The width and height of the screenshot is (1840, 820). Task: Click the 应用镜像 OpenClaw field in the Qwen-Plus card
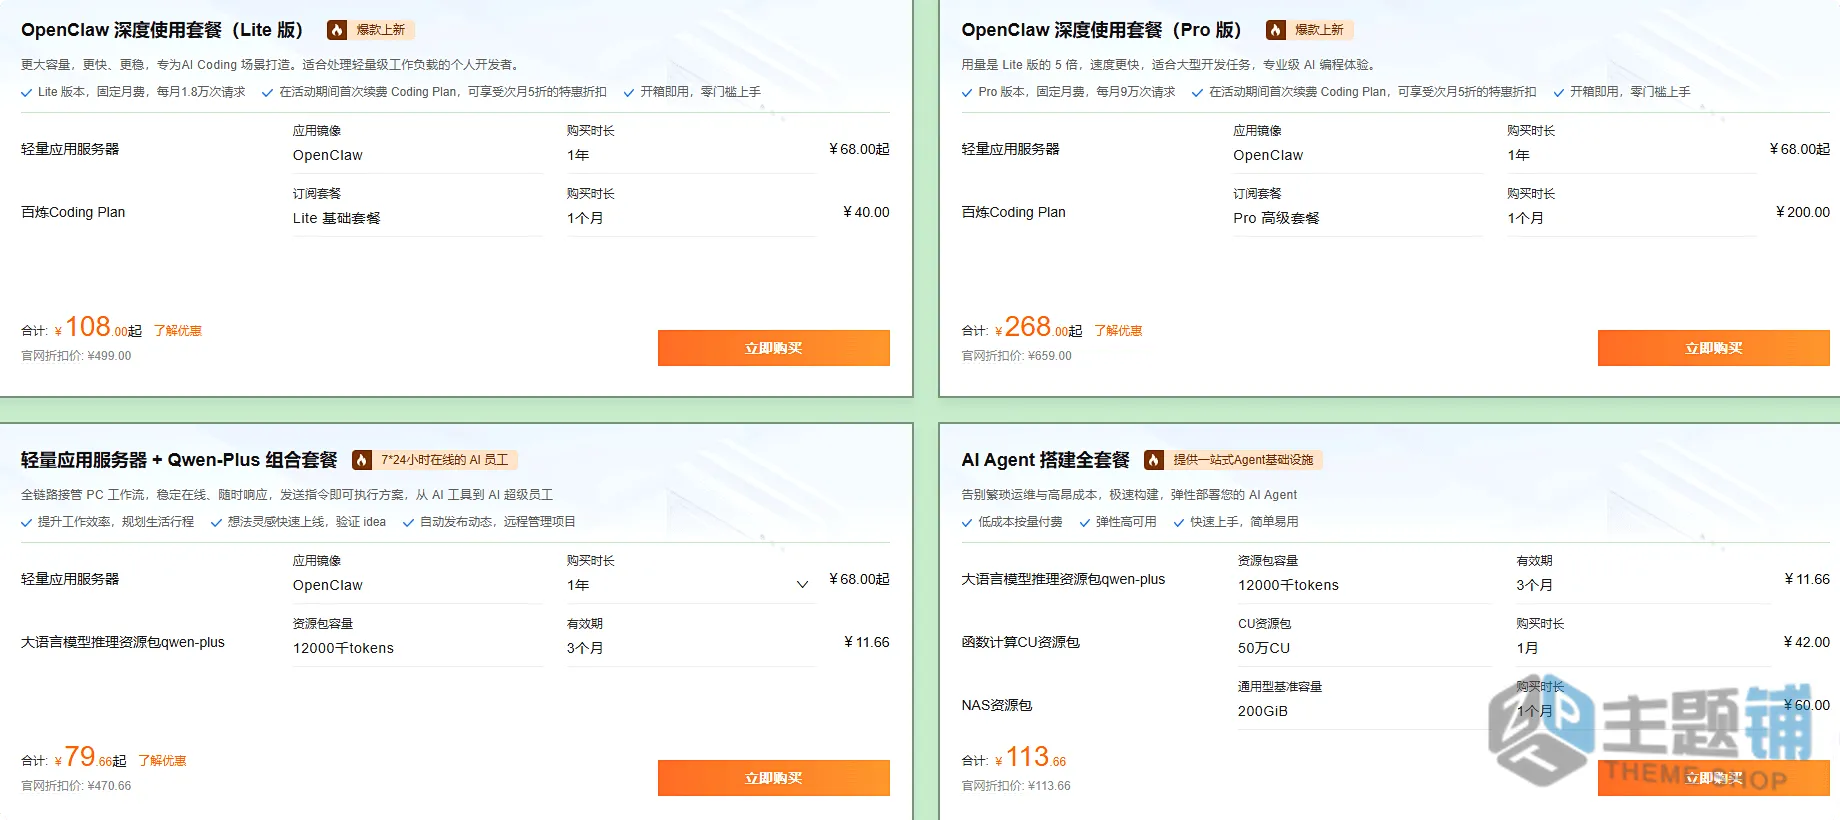(417, 585)
